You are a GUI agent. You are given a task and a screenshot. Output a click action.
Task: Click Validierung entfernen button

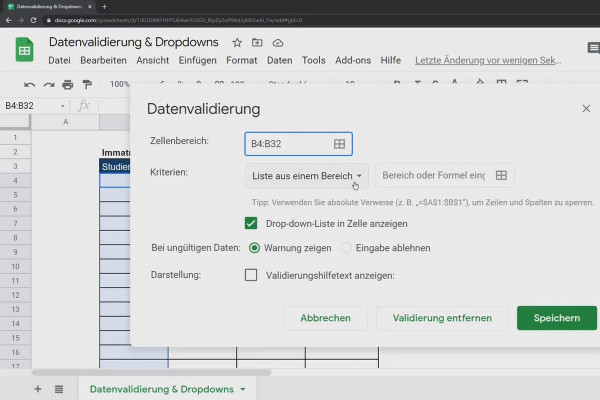point(442,318)
